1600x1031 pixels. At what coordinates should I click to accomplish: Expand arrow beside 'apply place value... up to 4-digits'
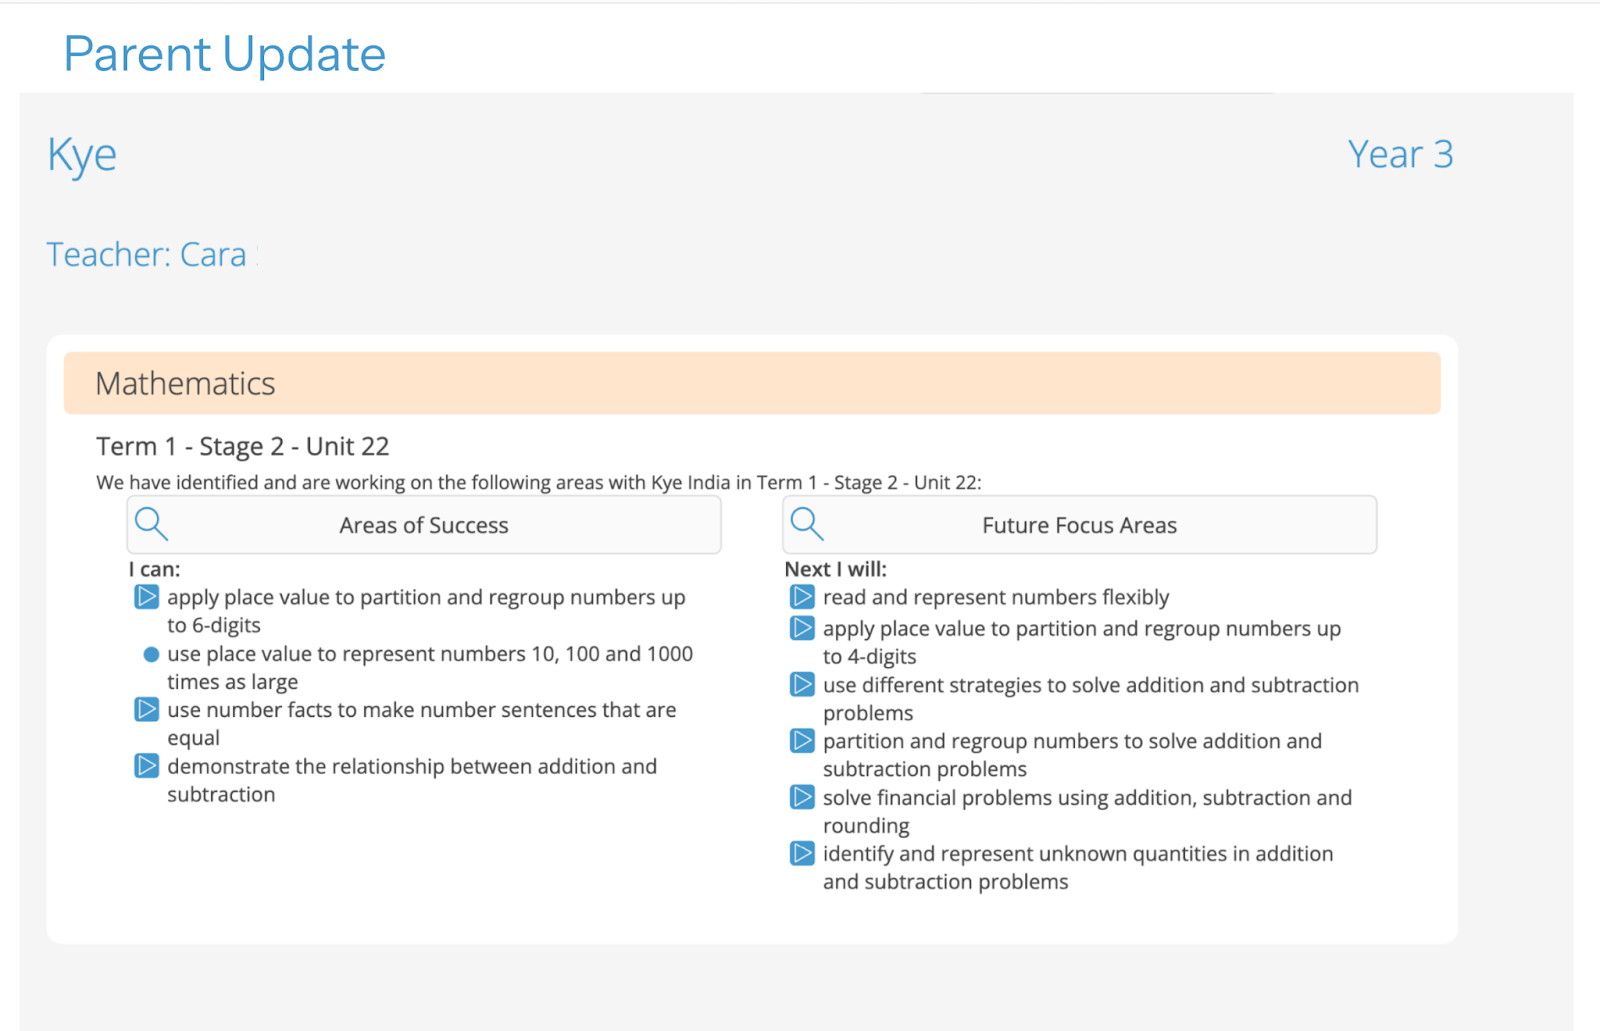click(x=802, y=628)
